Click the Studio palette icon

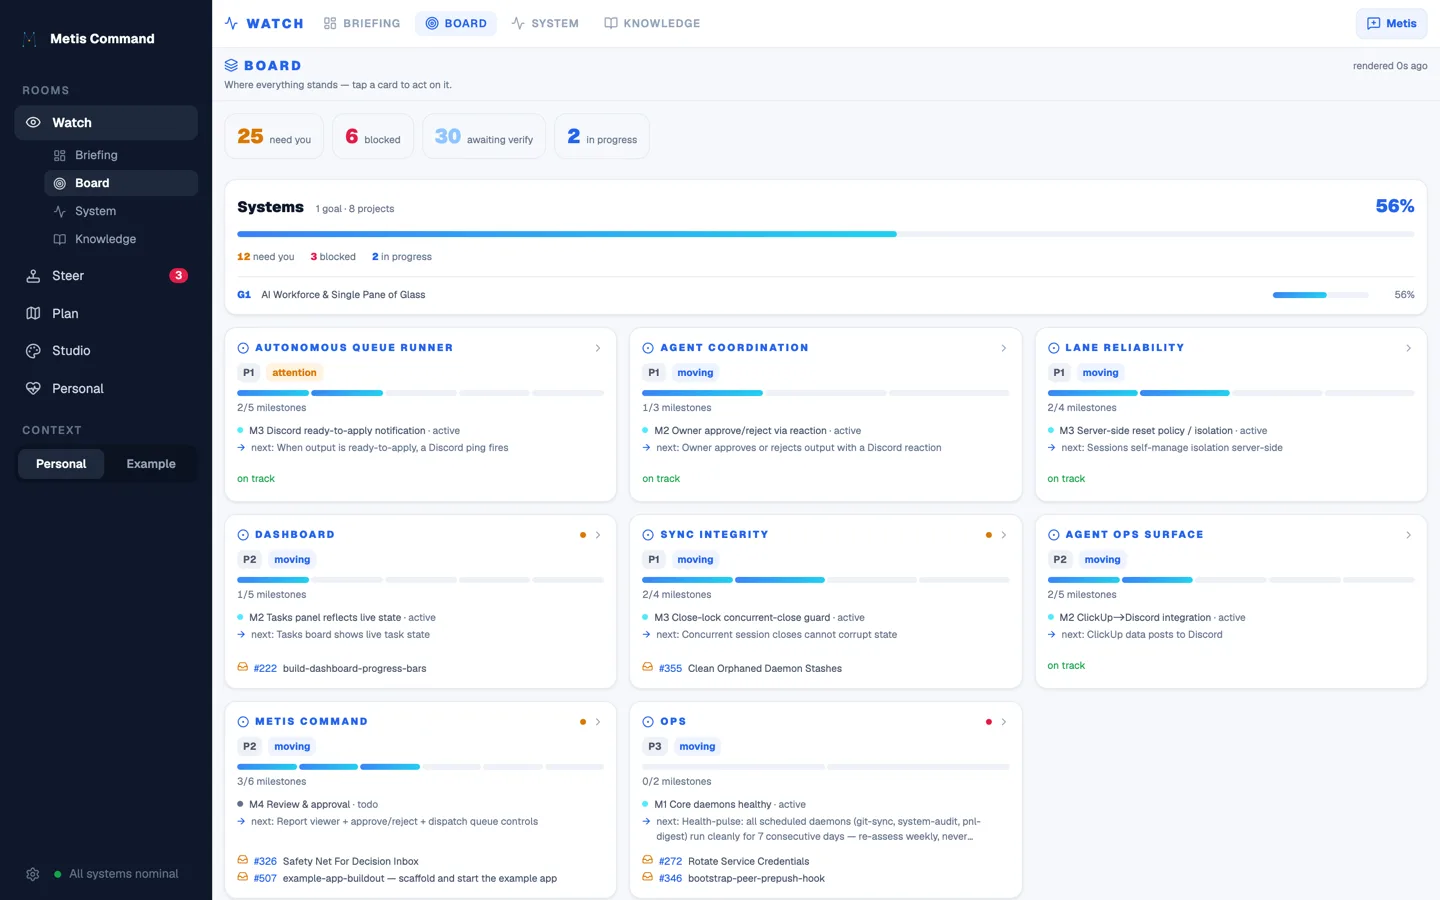point(33,351)
